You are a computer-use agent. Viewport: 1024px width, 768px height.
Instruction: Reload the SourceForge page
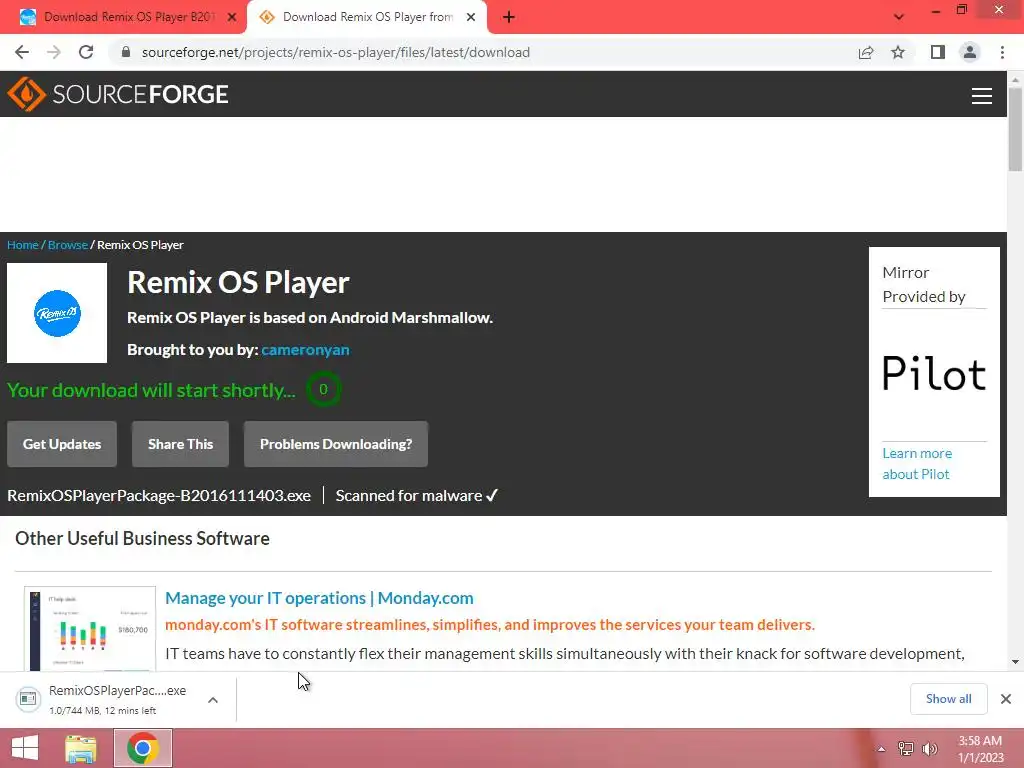point(86,52)
